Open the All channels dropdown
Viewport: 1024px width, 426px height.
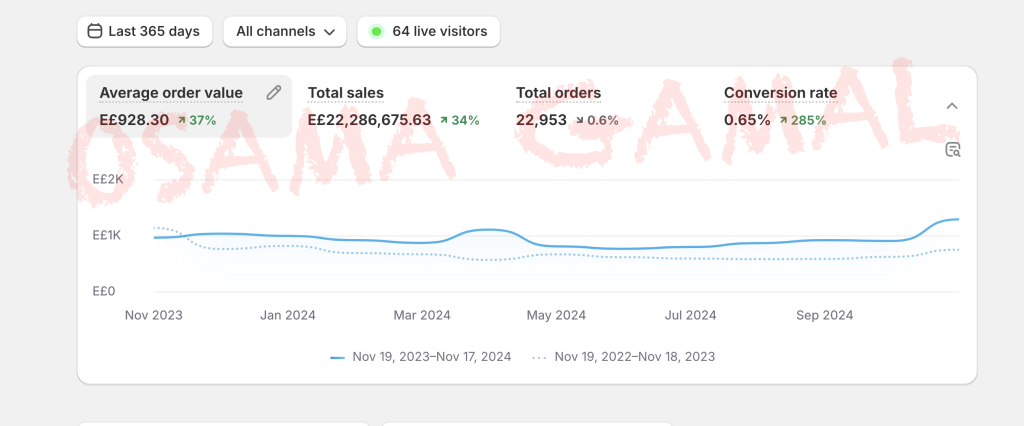tap(284, 32)
